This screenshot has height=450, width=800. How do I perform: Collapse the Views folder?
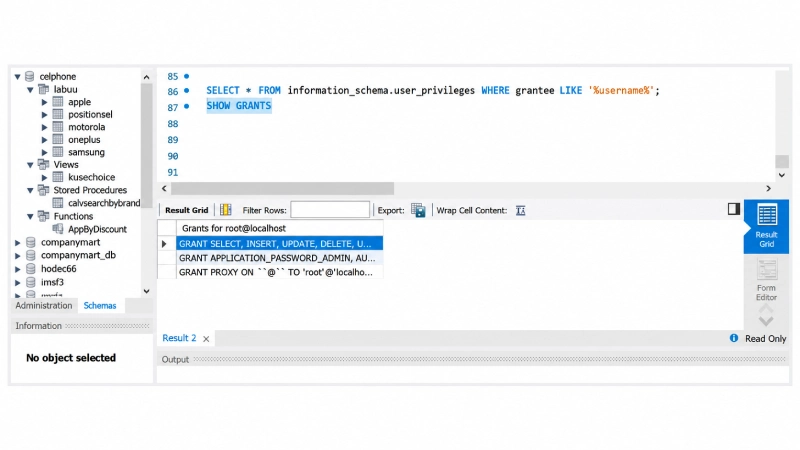(31, 165)
